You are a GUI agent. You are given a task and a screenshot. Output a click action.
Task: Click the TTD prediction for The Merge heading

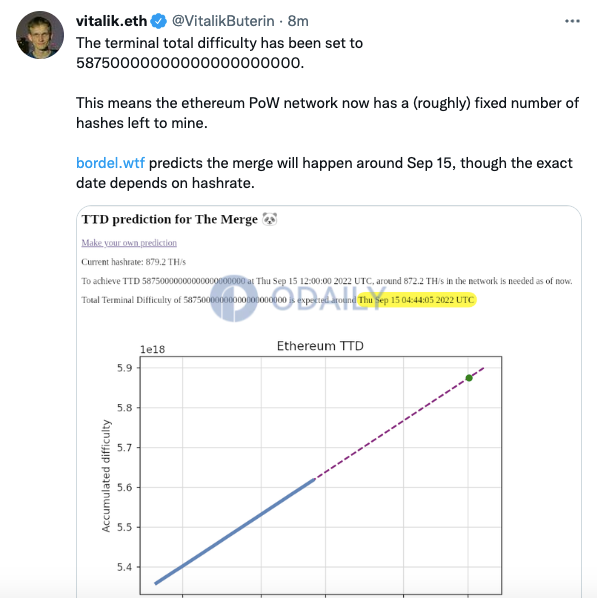point(170,219)
